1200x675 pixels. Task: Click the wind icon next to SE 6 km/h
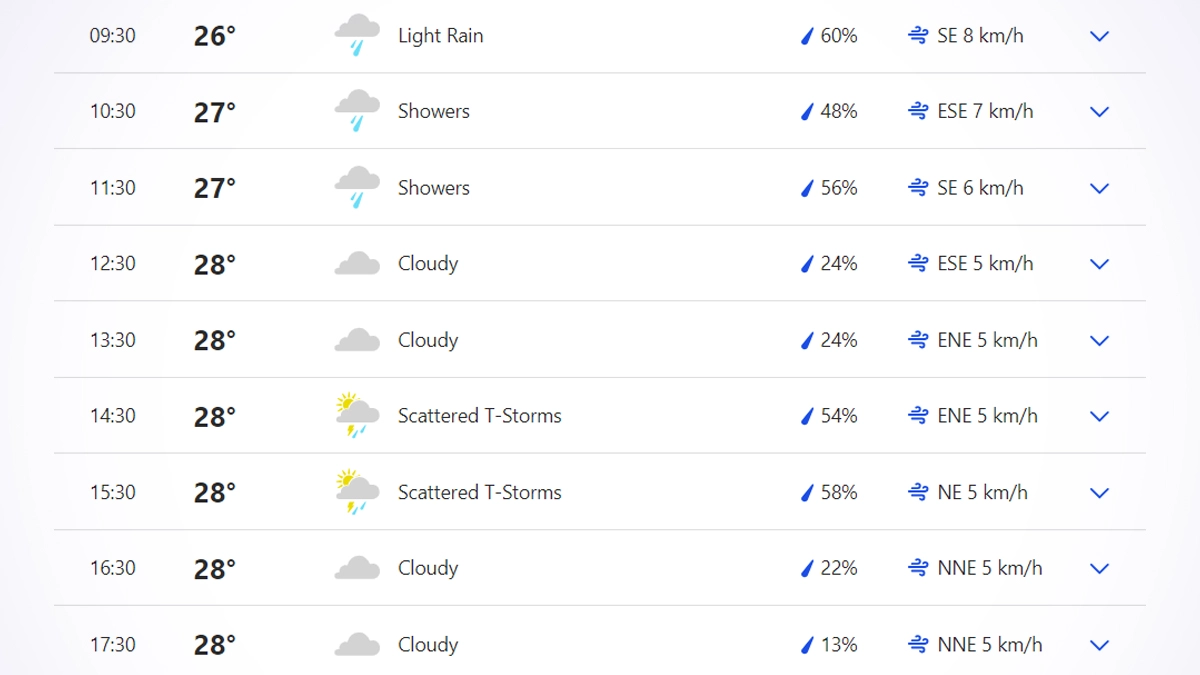(x=918, y=188)
